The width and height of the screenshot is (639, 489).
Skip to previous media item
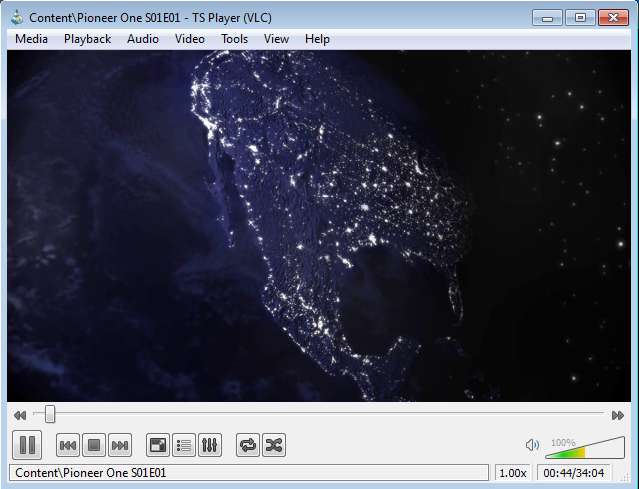[68, 445]
